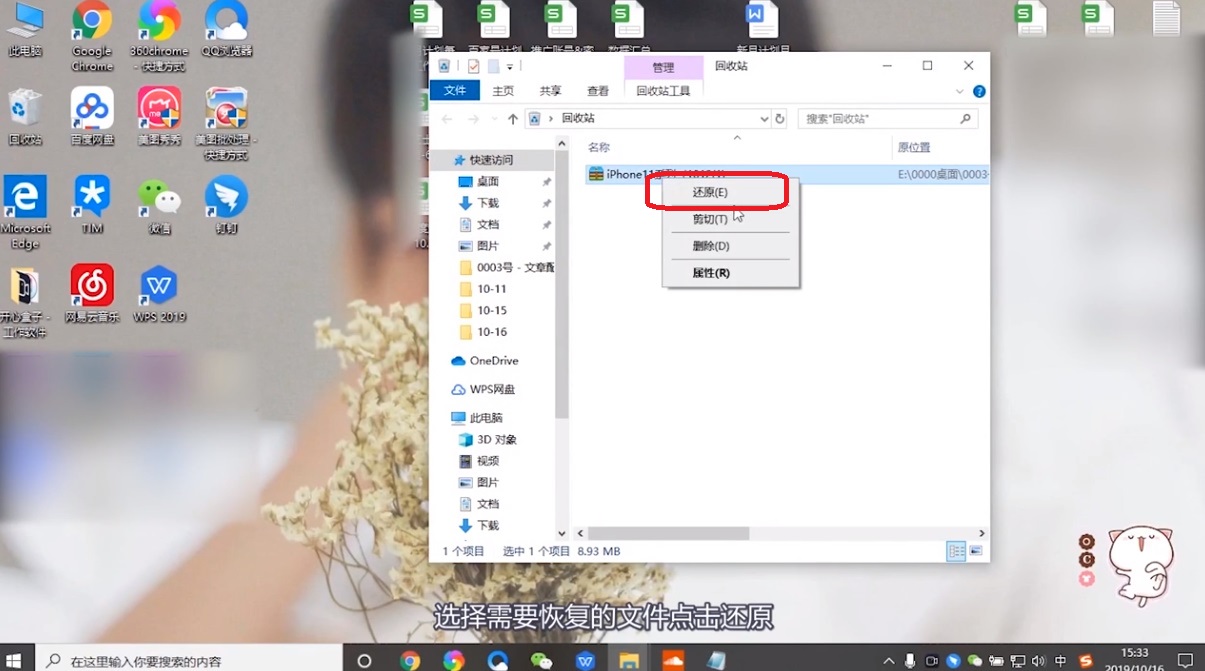This screenshot has height=671, width=1205.
Task: Click the properties checkmark quick access icon
Action: click(x=474, y=66)
